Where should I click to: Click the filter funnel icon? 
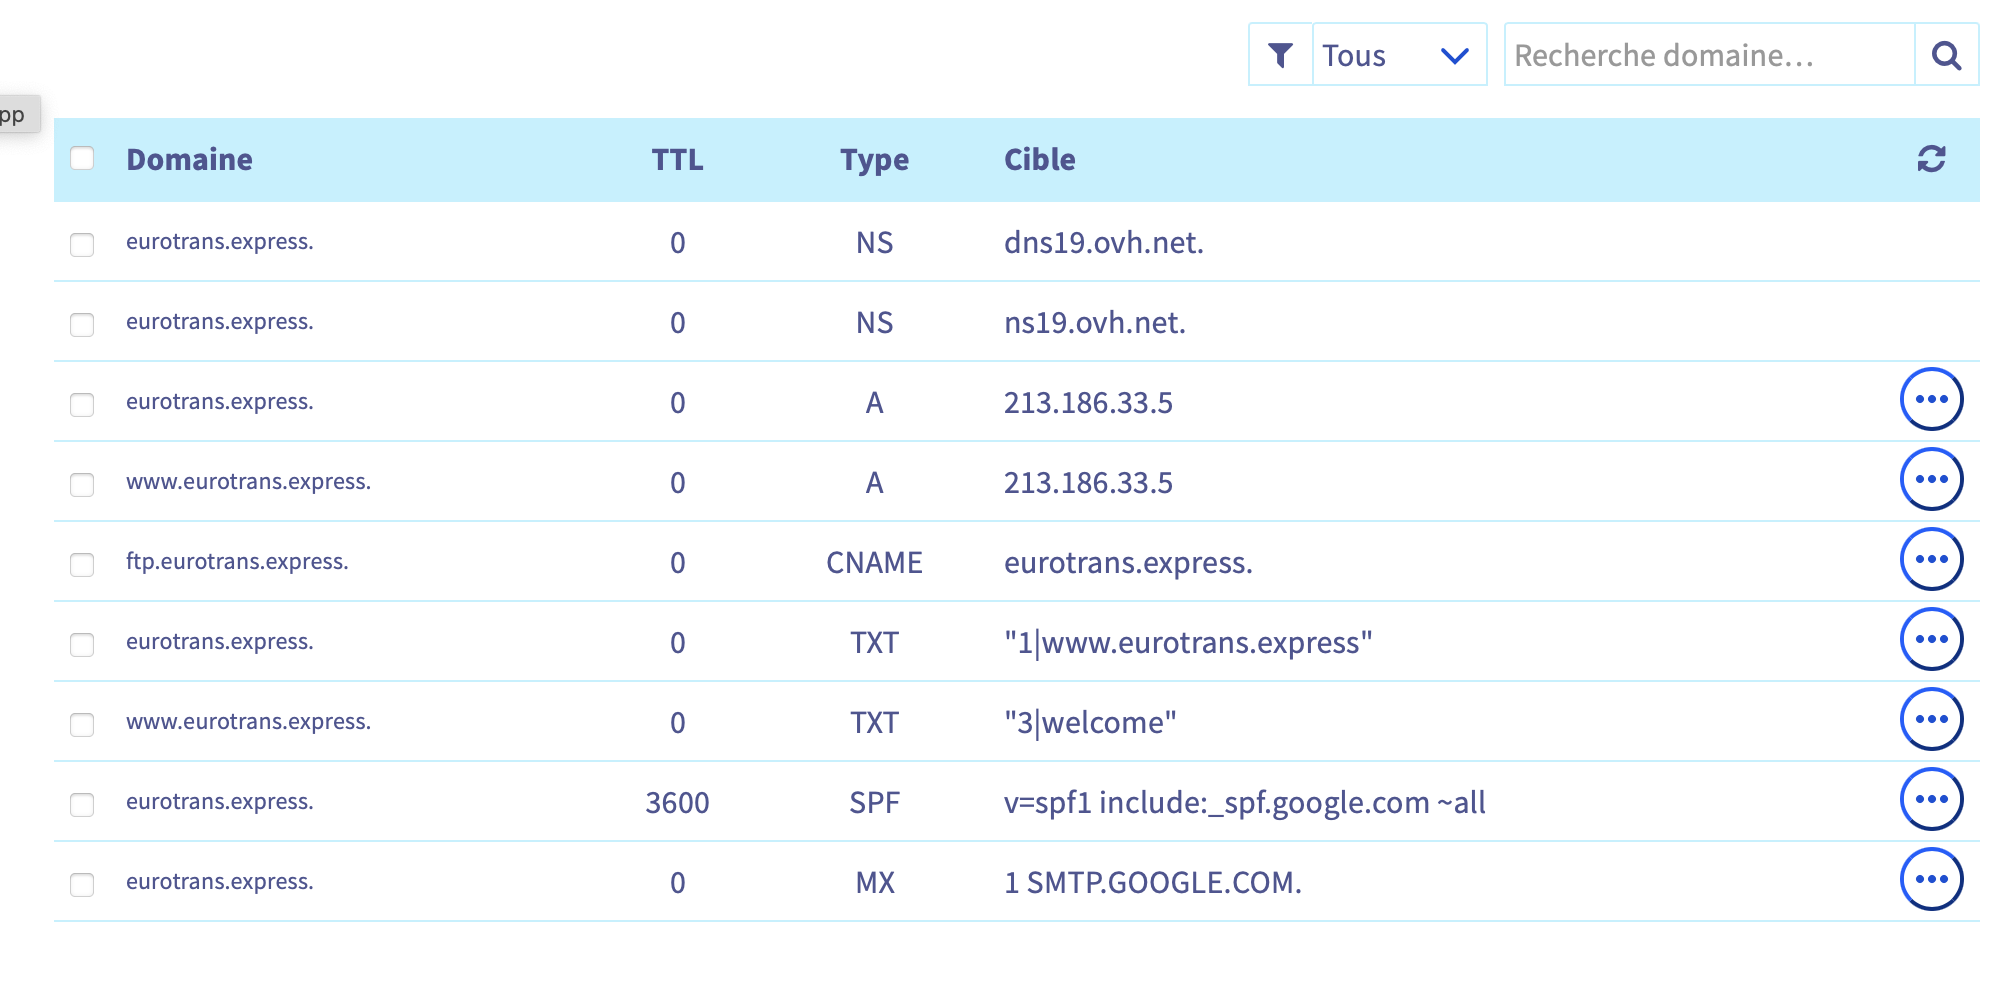pyautogui.click(x=1280, y=55)
